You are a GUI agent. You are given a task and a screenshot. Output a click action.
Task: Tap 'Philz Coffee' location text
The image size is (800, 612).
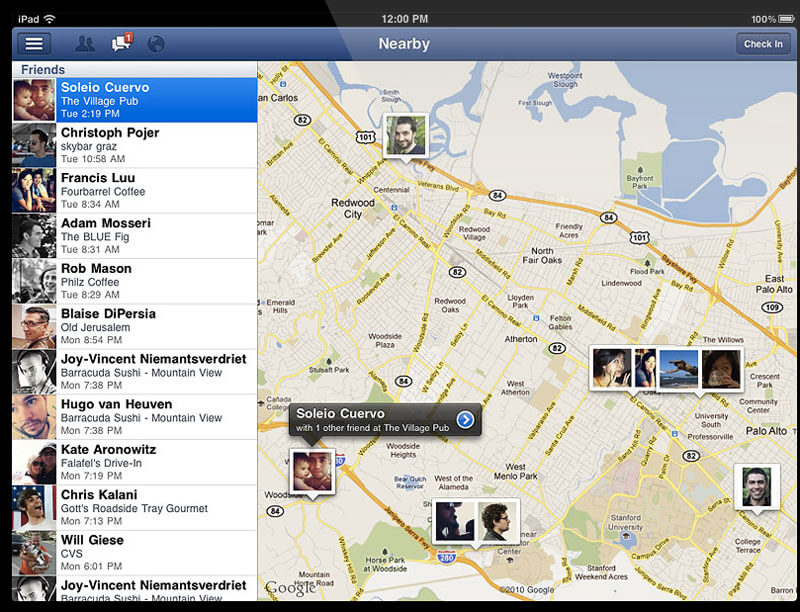(x=90, y=282)
